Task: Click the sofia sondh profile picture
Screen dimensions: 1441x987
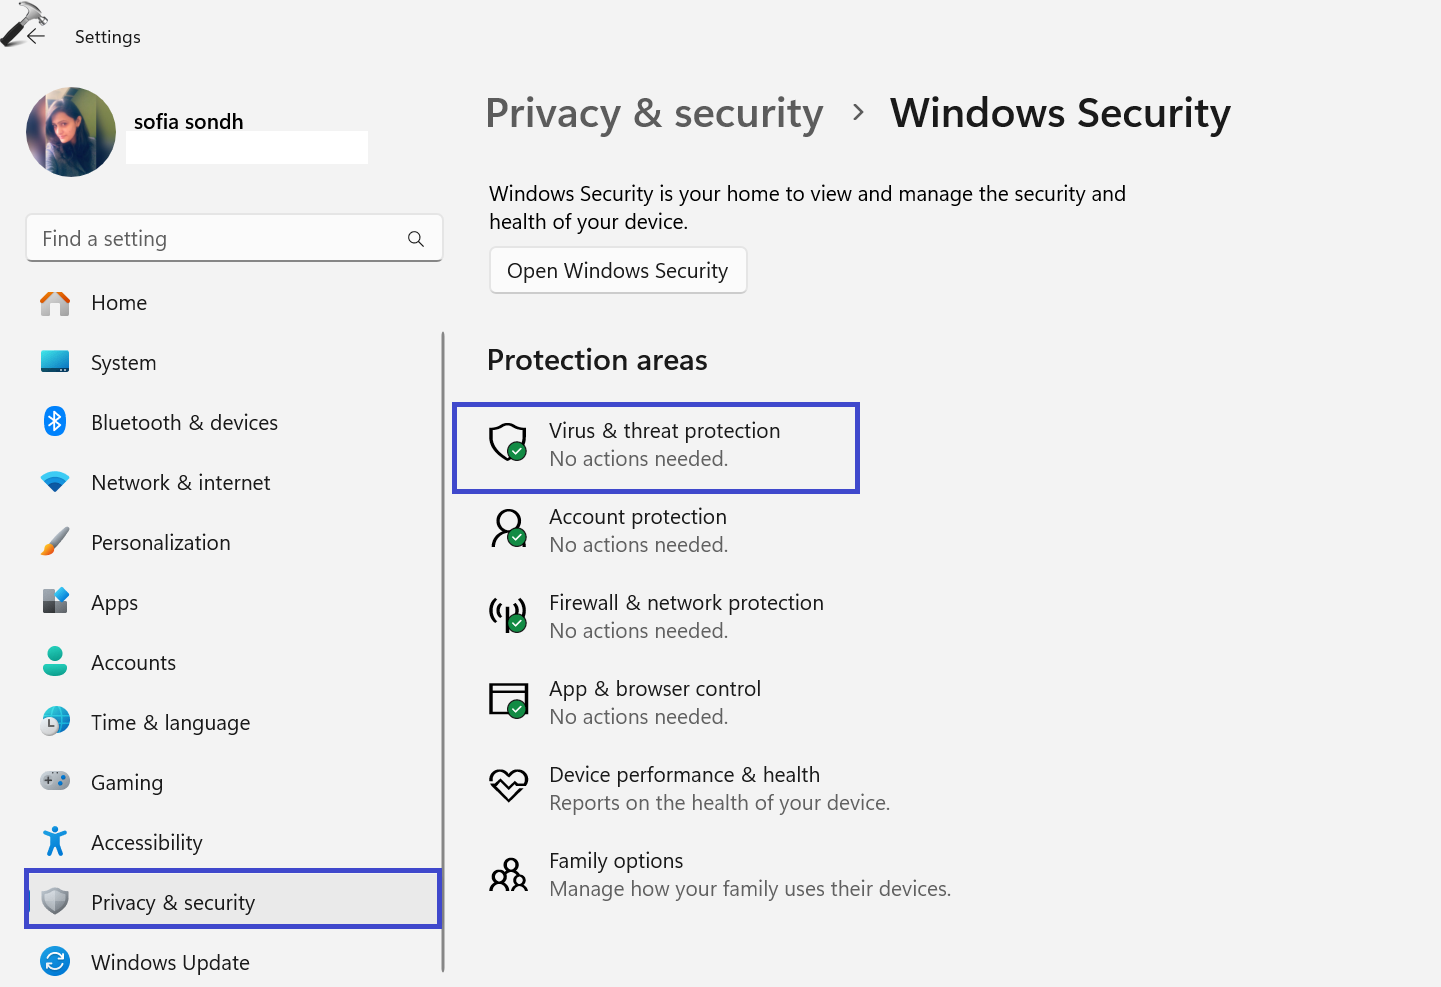Action: (x=71, y=132)
